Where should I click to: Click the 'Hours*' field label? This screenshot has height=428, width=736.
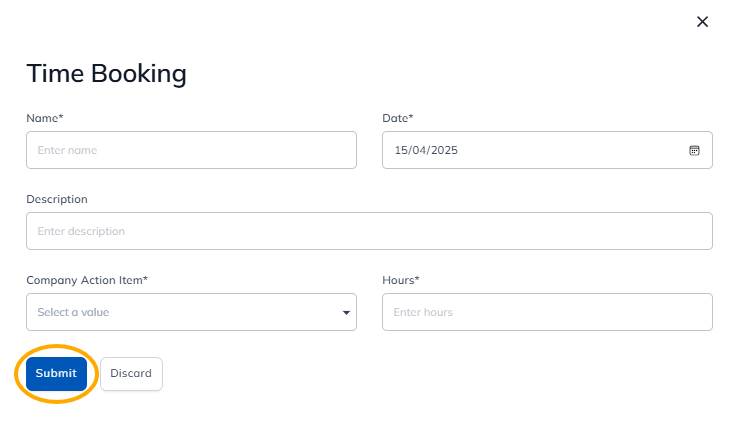[401, 280]
